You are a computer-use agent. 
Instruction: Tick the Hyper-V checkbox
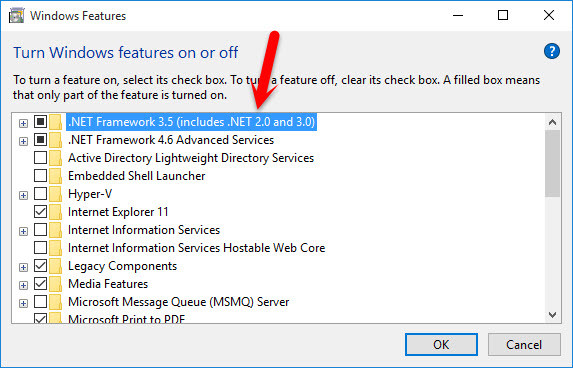pyautogui.click(x=40, y=194)
